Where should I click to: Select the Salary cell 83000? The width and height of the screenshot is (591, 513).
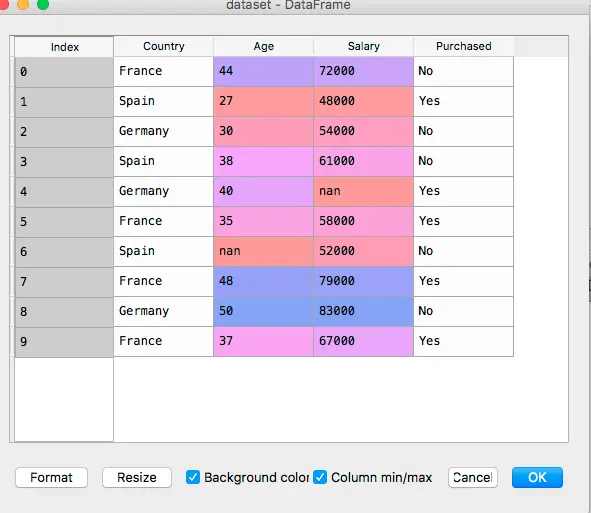(x=363, y=311)
